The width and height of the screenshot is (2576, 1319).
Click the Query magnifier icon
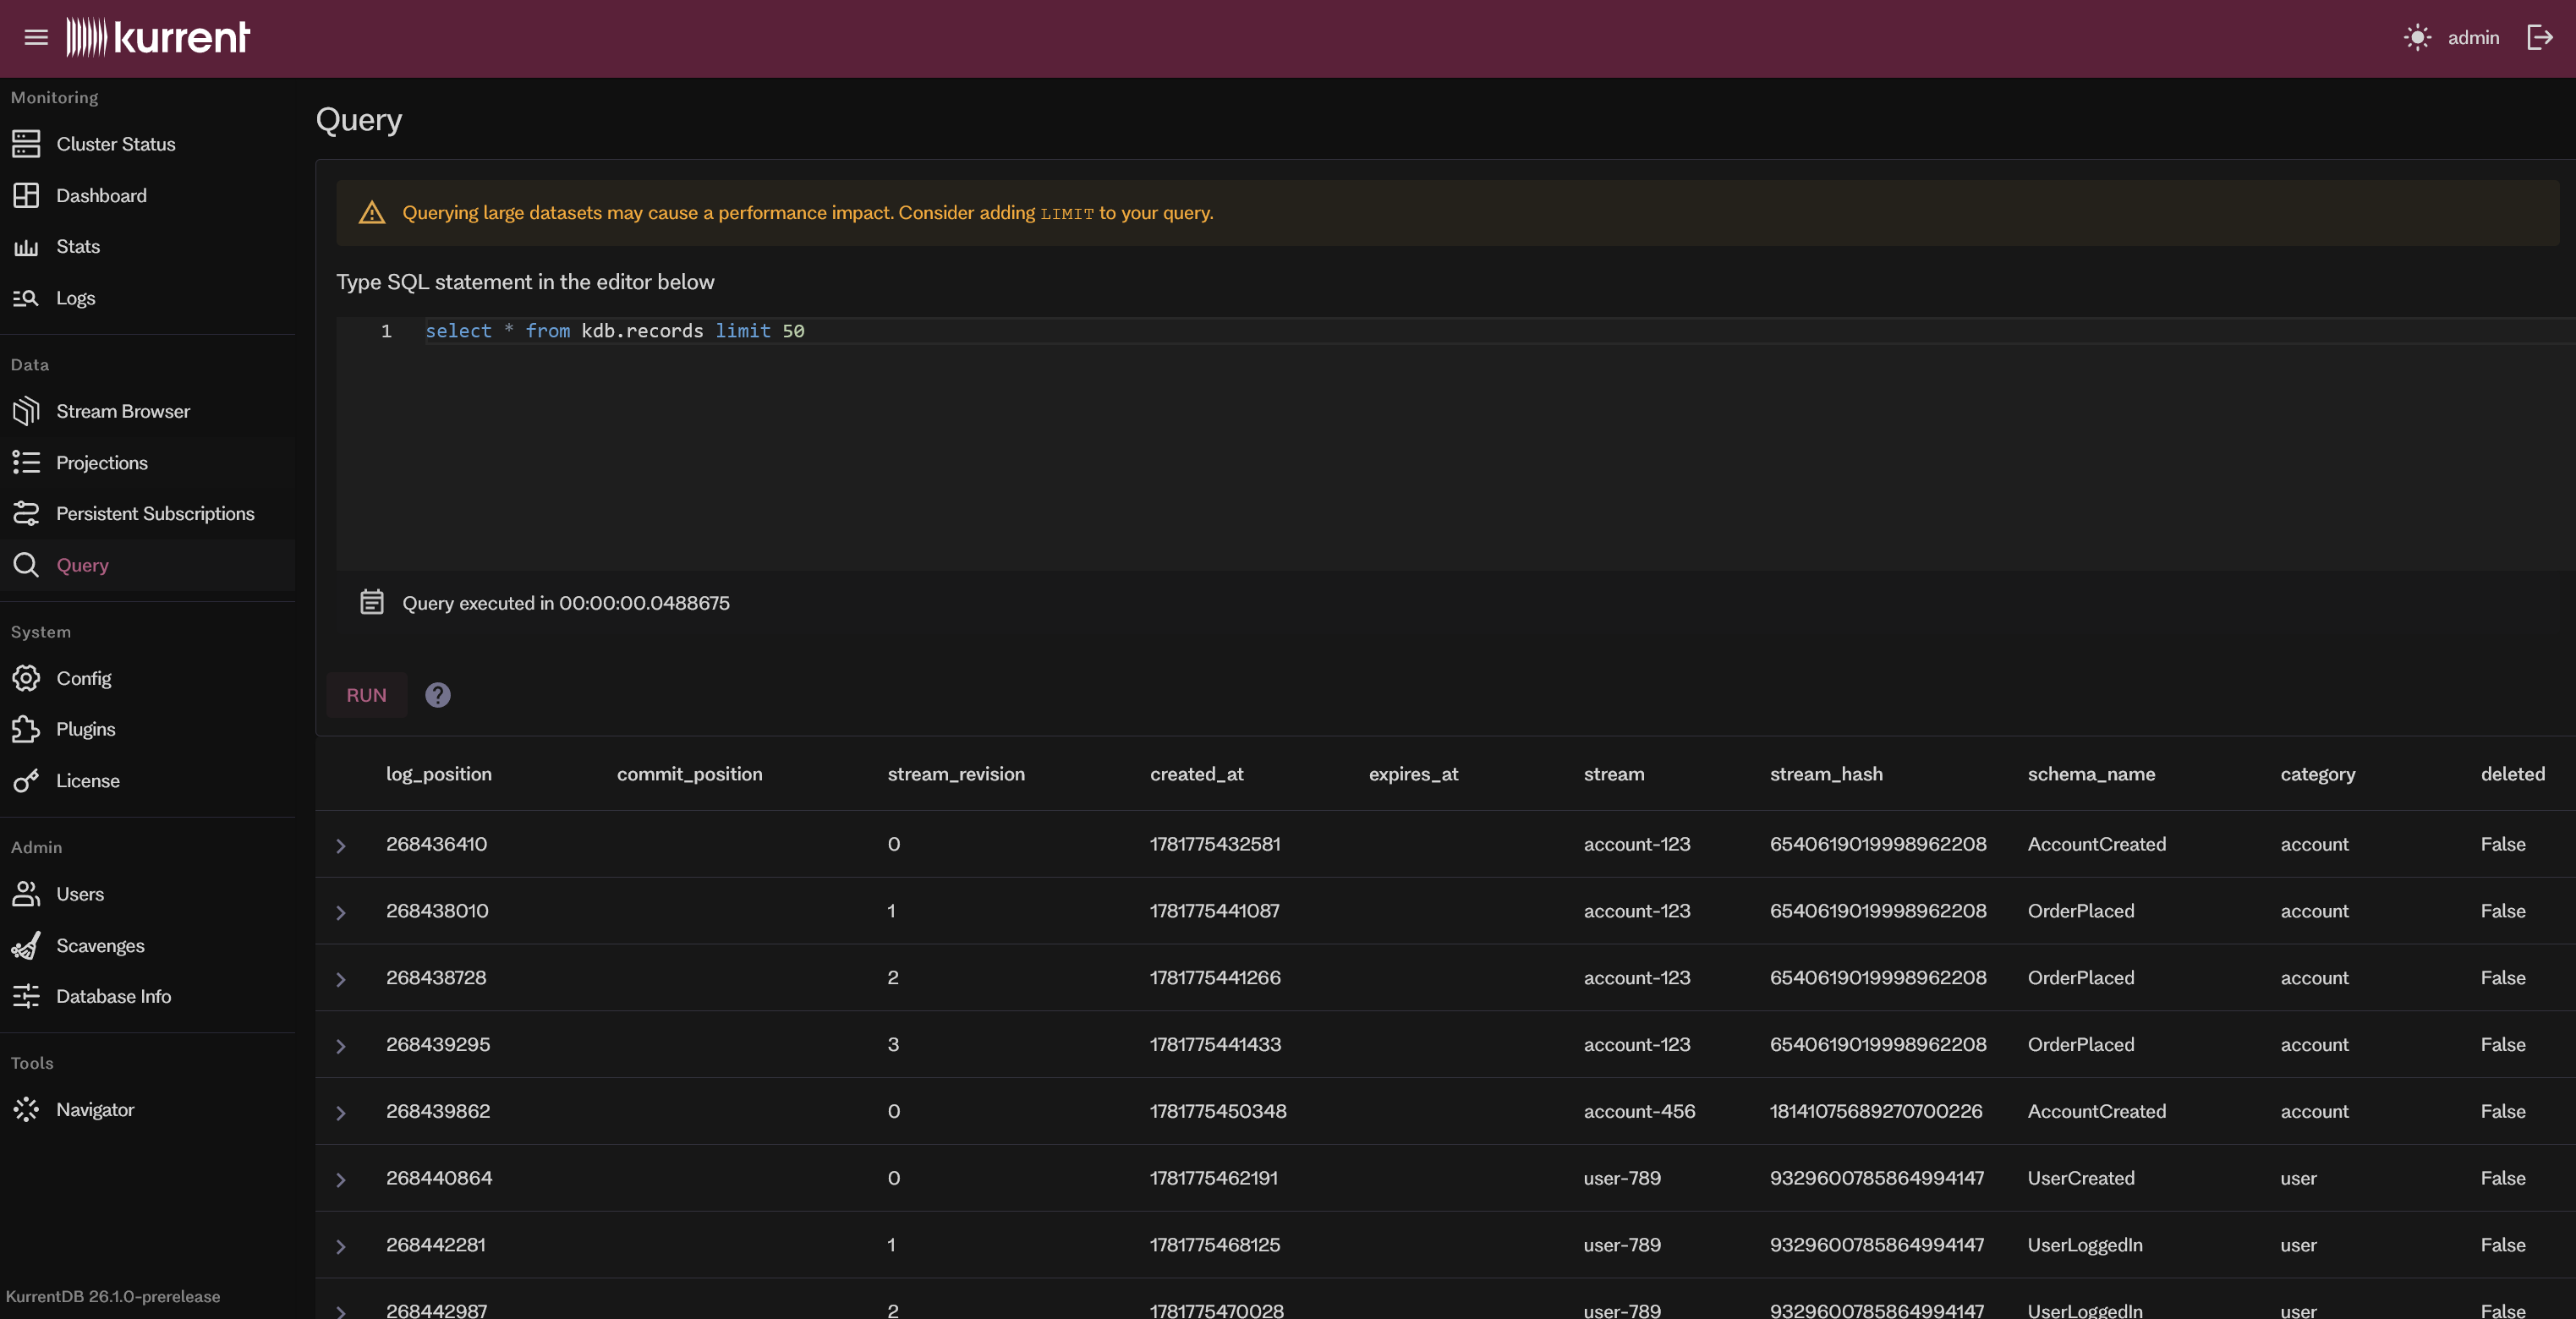(26, 565)
